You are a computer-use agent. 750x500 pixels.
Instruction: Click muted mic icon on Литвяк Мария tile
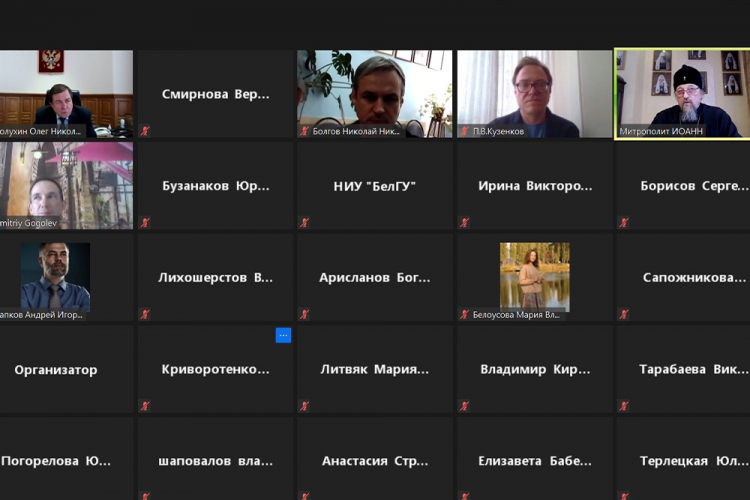[x=304, y=406]
